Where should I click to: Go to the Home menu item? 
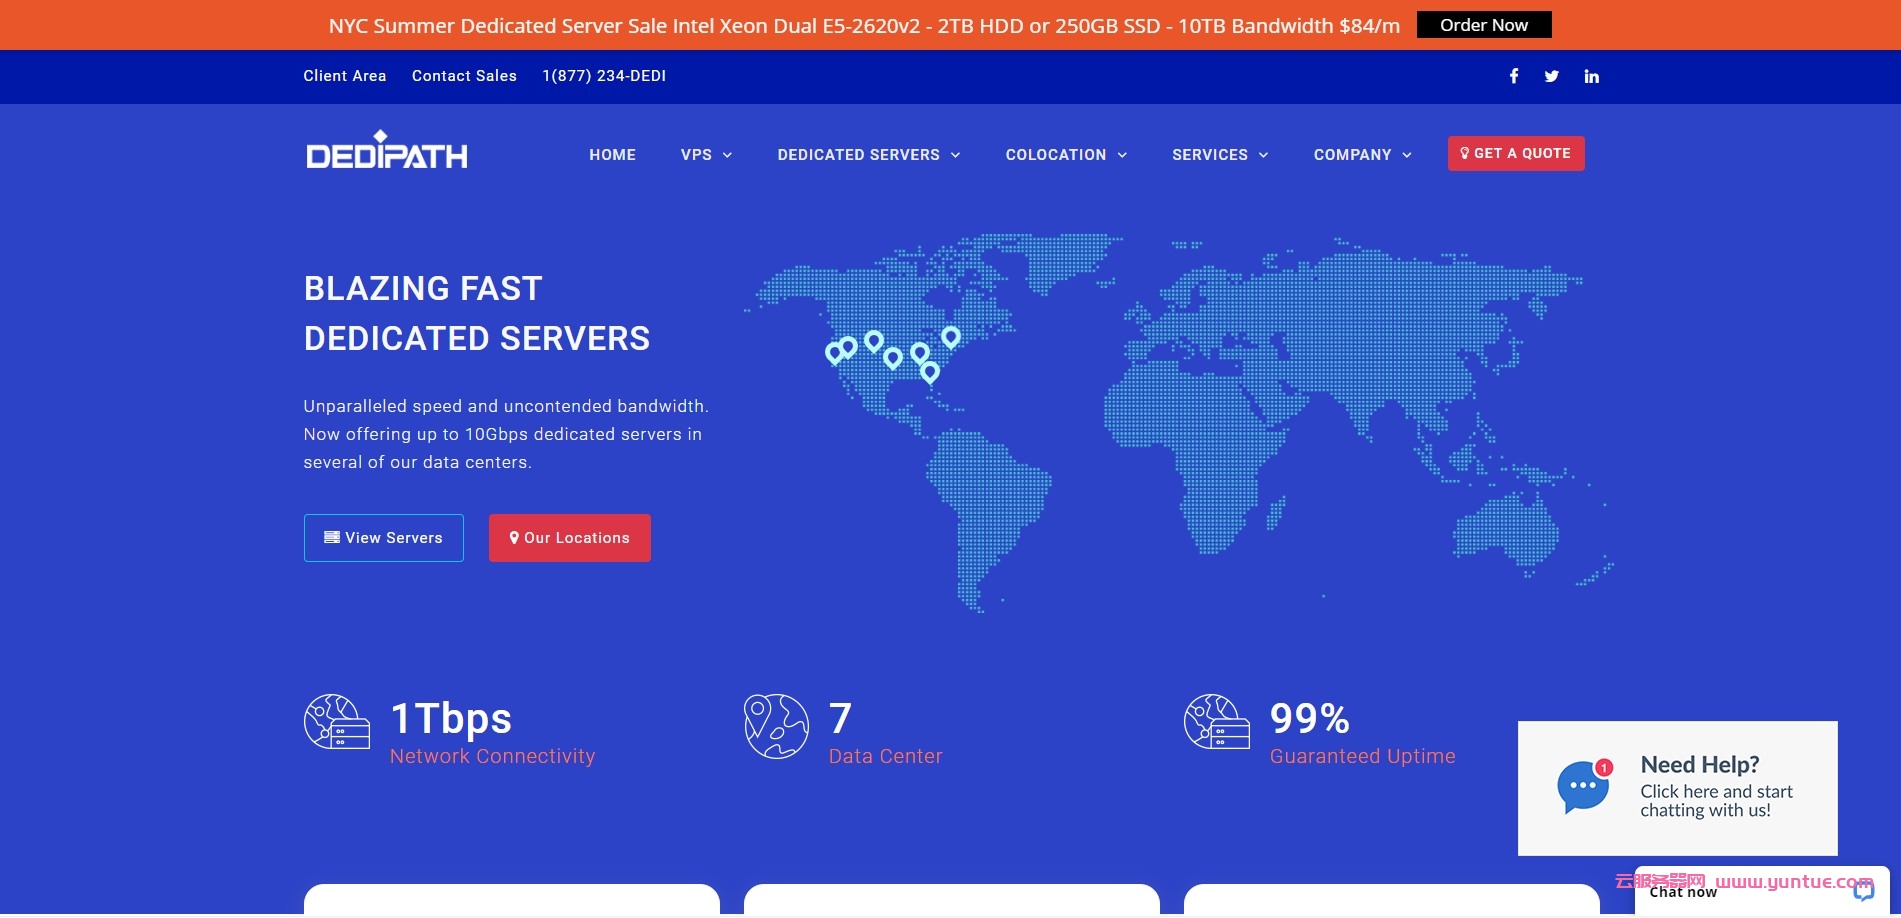[x=612, y=155]
